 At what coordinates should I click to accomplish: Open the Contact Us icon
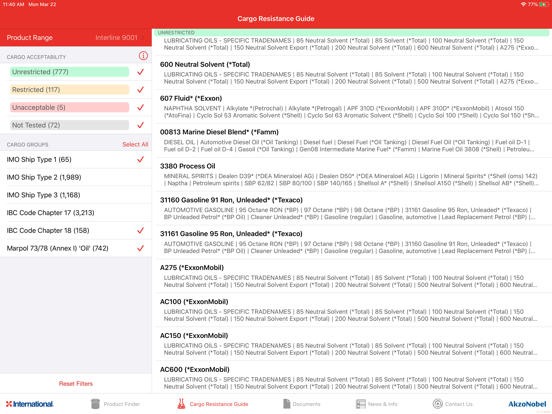(438, 404)
